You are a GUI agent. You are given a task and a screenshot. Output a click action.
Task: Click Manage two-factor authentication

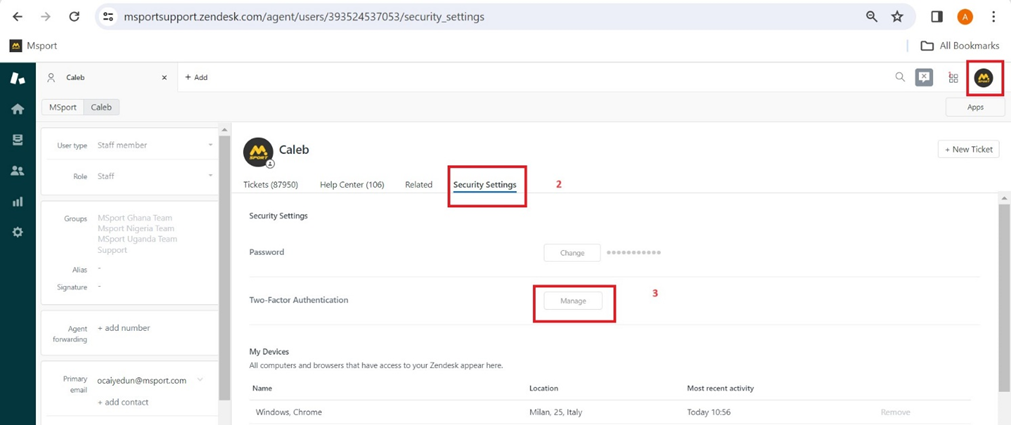click(573, 301)
